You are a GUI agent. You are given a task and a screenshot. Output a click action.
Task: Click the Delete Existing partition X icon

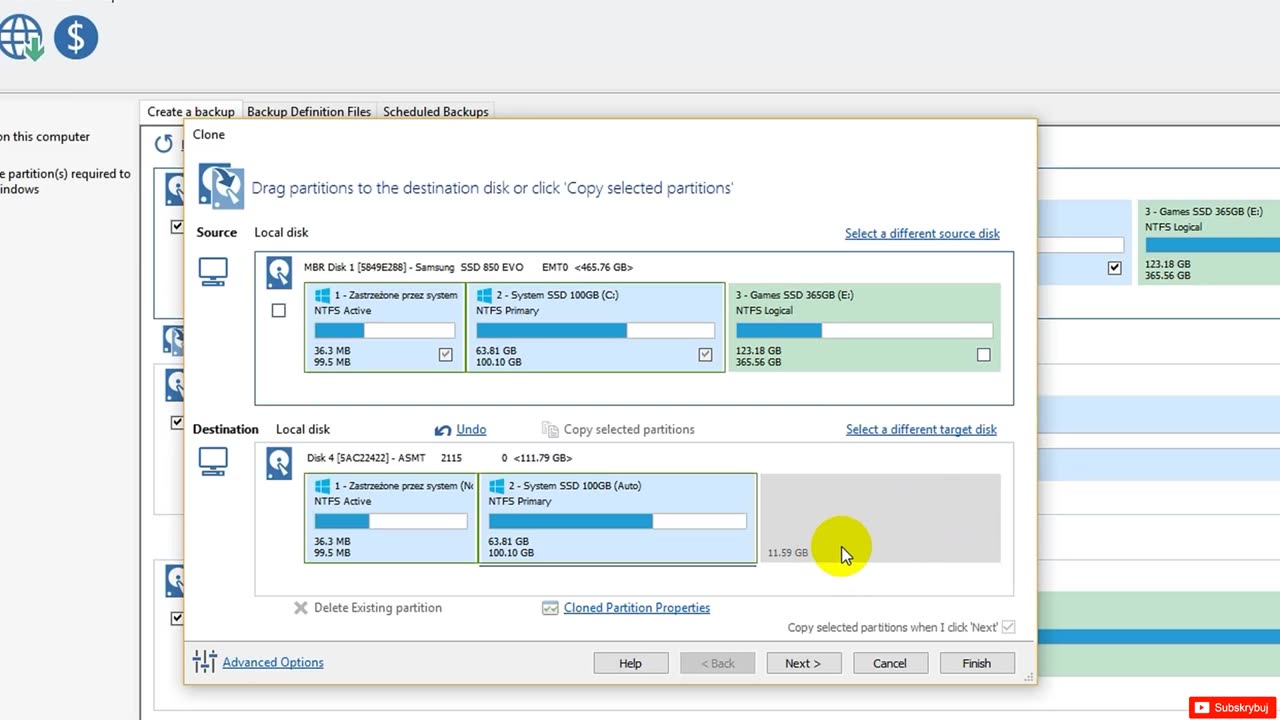[x=301, y=608]
